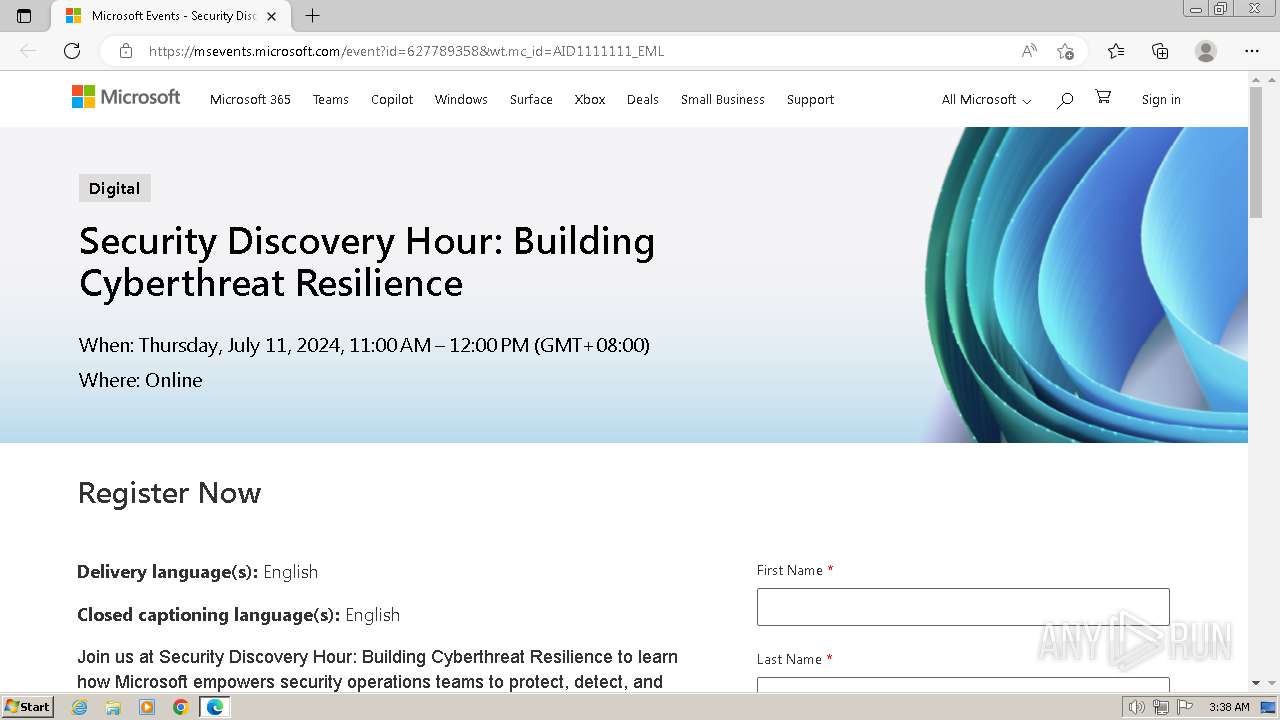This screenshot has height=720, width=1280.
Task: Click the Action Center flag icon
Action: [1185, 707]
